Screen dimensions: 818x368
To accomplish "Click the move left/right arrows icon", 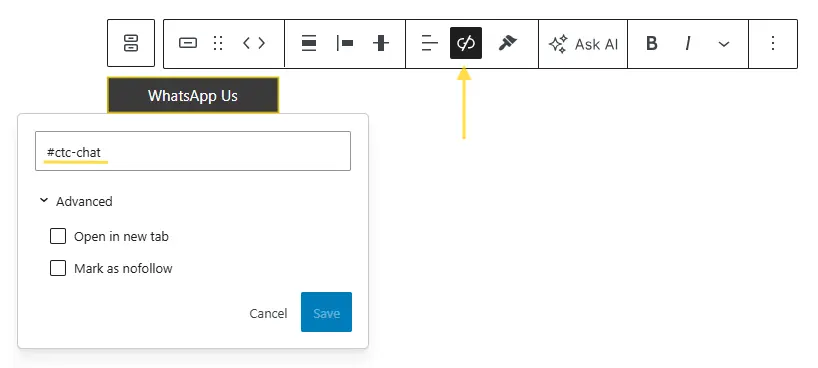I will pos(254,43).
